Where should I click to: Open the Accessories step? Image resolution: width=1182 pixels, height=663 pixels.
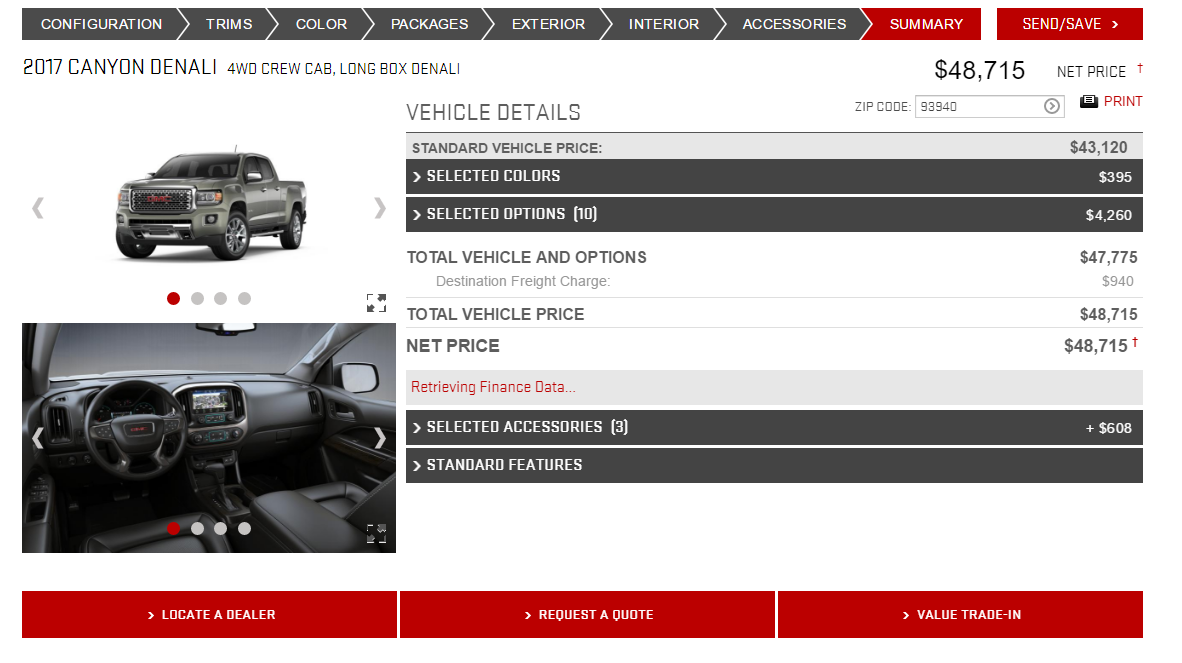tap(794, 24)
